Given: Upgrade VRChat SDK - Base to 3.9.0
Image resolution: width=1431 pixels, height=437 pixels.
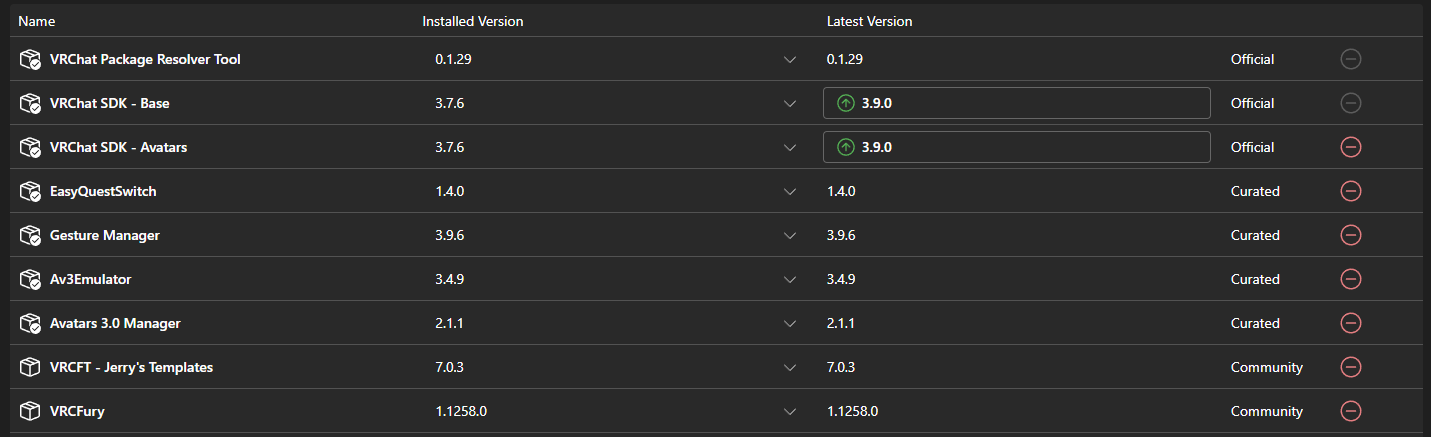Looking at the screenshot, I should point(1016,103).
